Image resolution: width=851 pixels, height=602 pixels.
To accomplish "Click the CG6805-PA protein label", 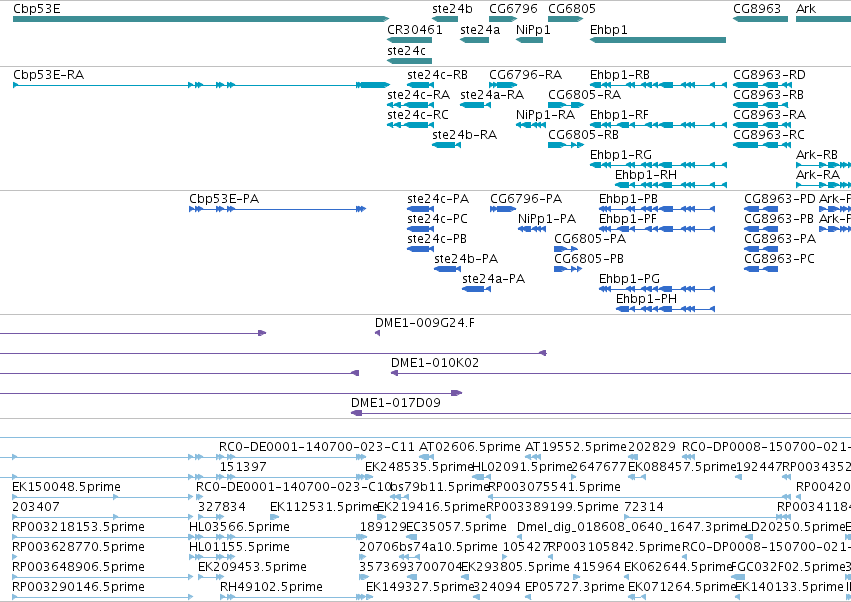I will click(590, 239).
